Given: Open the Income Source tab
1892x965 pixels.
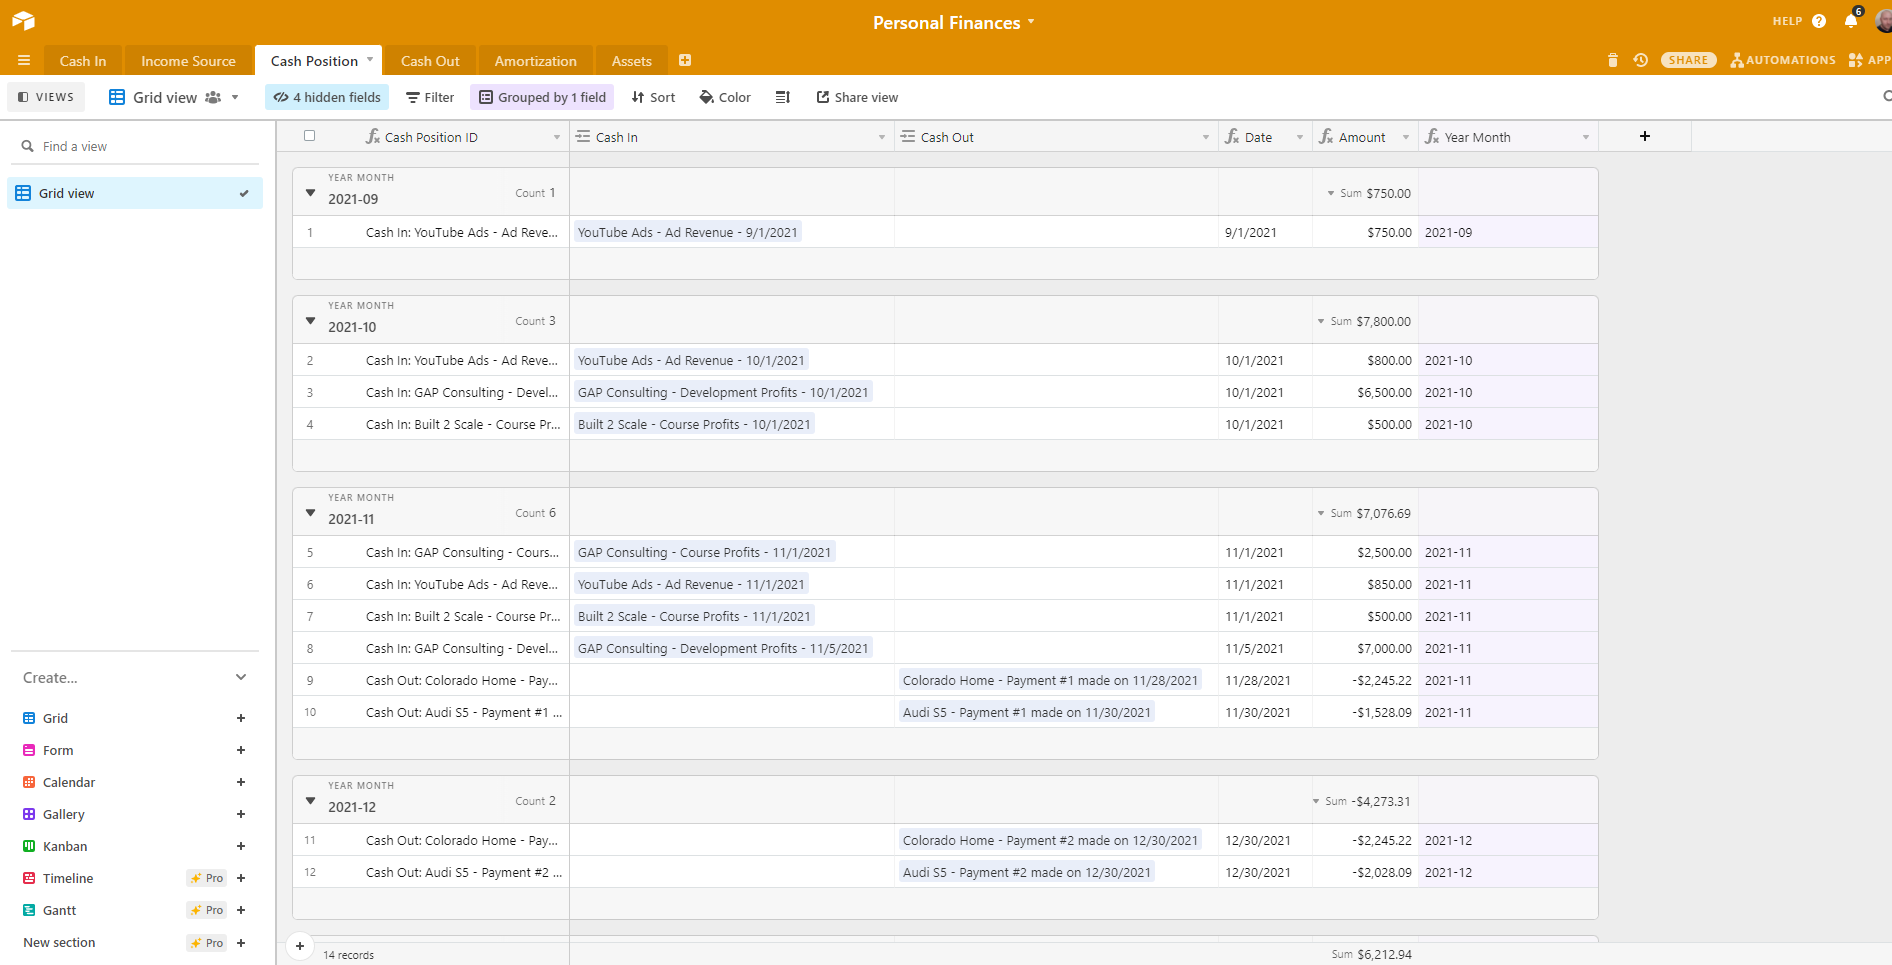Looking at the screenshot, I should click(188, 61).
